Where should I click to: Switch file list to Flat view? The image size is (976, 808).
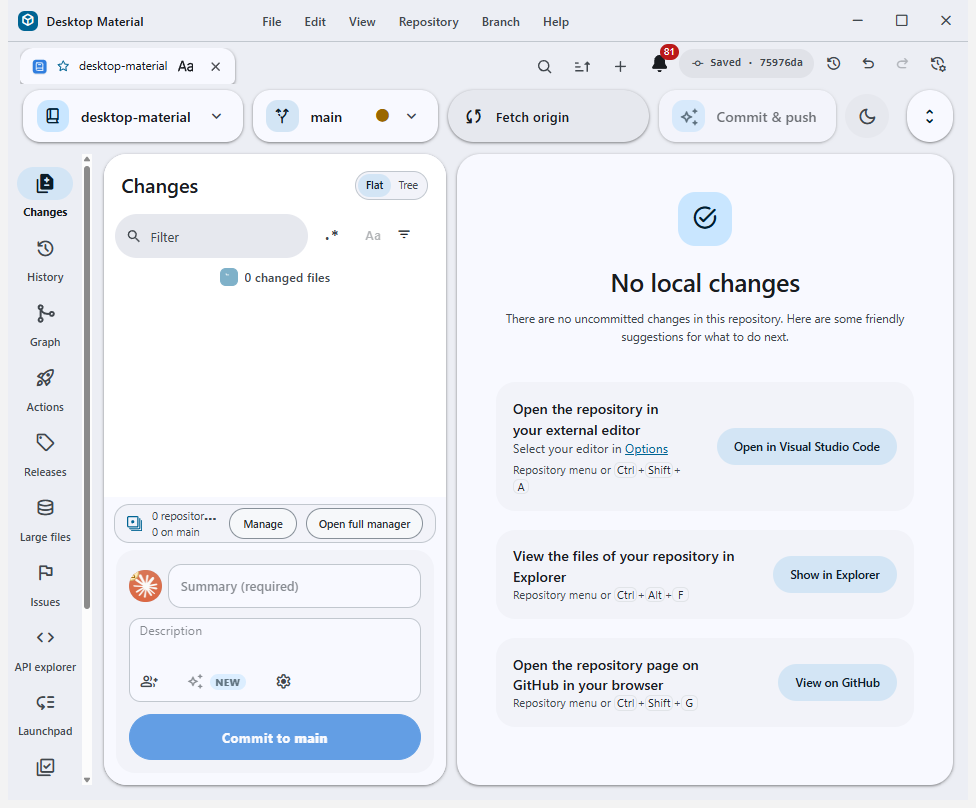[374, 186]
